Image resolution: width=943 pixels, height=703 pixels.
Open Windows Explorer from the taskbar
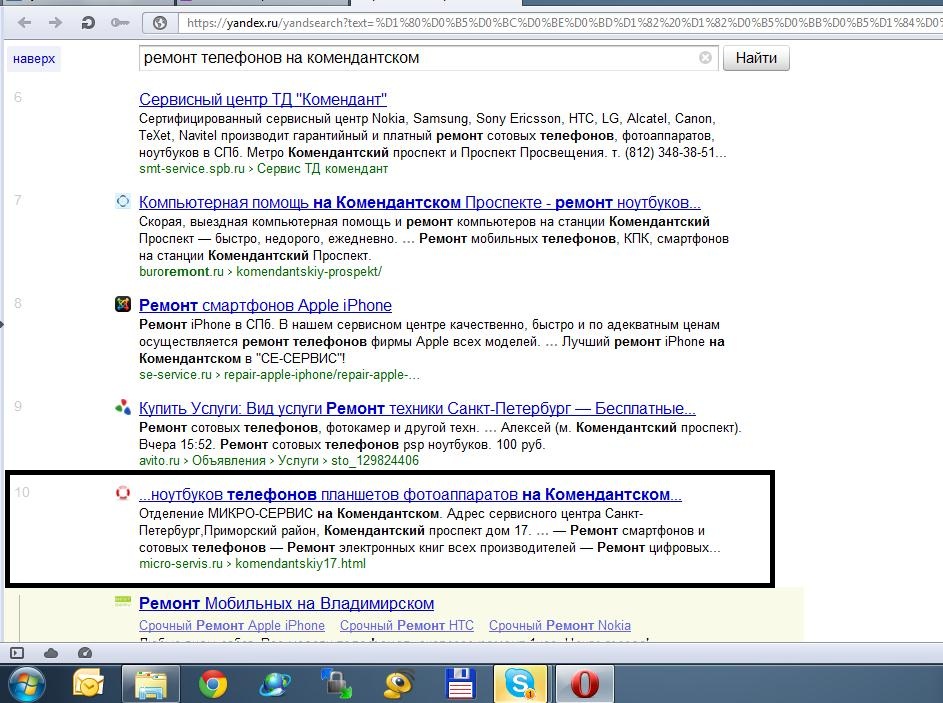(x=151, y=684)
